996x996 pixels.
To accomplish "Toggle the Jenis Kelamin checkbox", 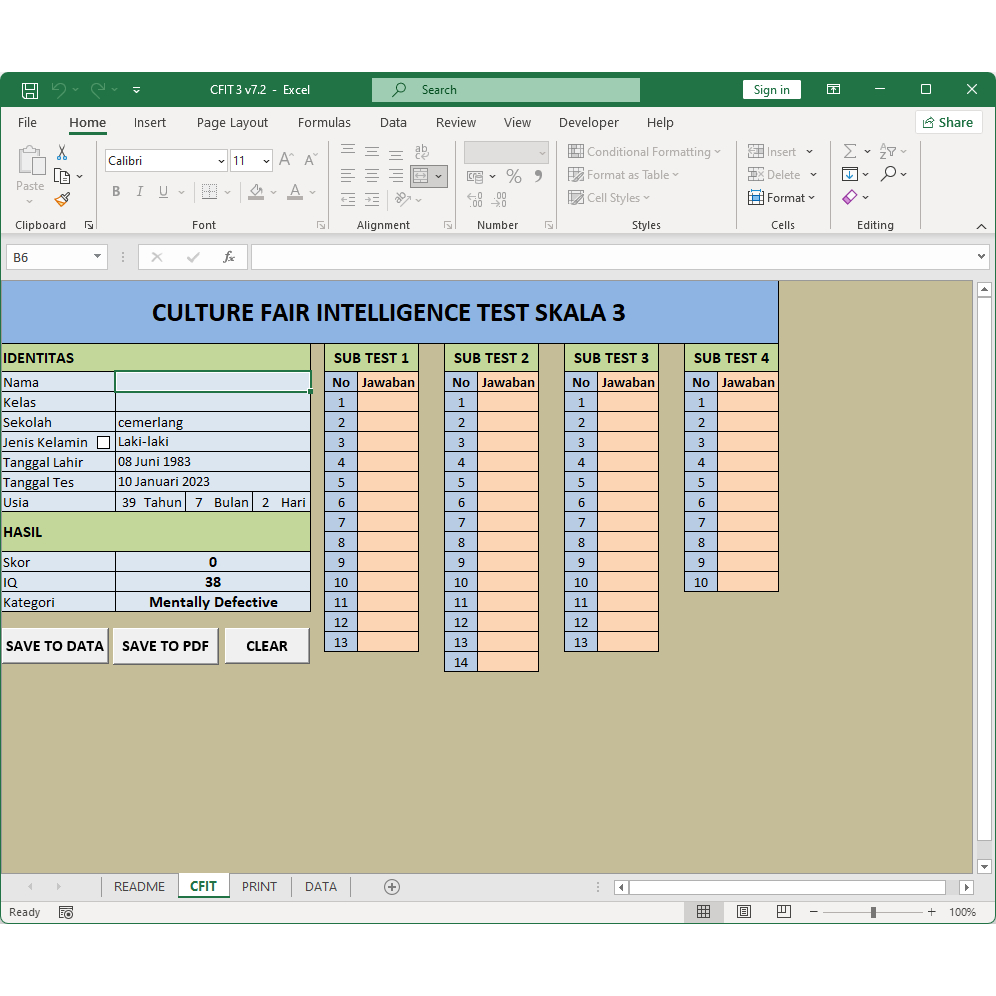I will coord(103,443).
